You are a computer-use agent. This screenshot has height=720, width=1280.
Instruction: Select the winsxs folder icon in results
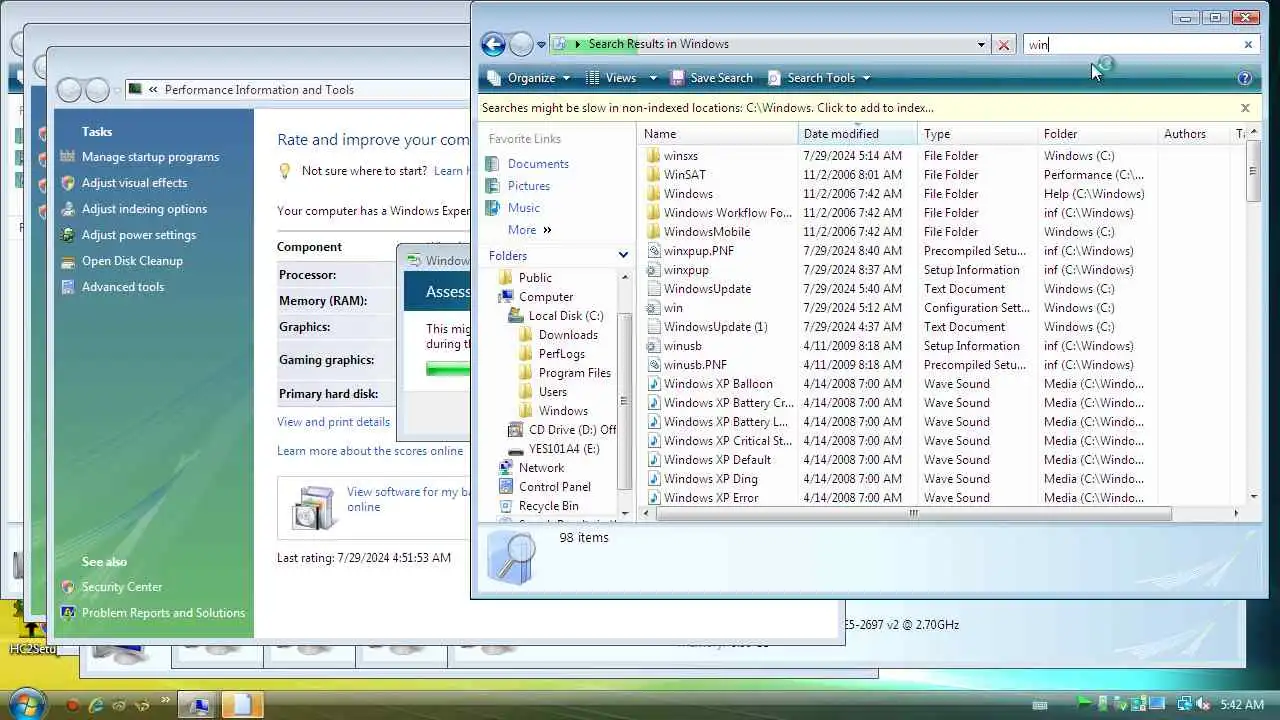[653, 156]
